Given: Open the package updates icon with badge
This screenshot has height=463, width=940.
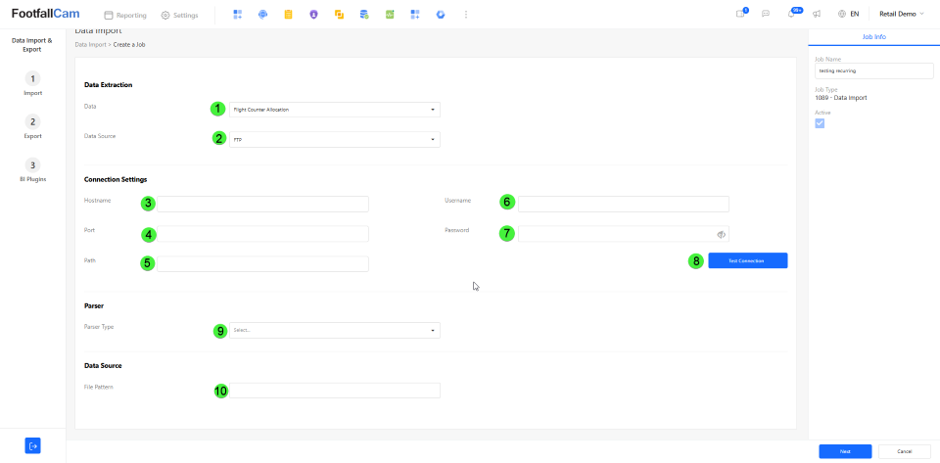Looking at the screenshot, I should [741, 14].
